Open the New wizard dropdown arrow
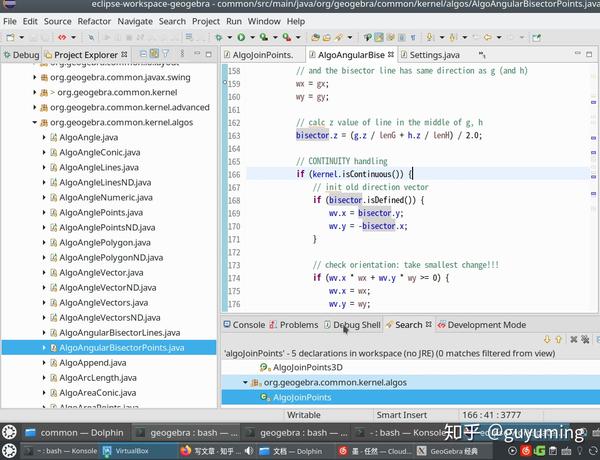600x460 pixels. [x=21, y=38]
